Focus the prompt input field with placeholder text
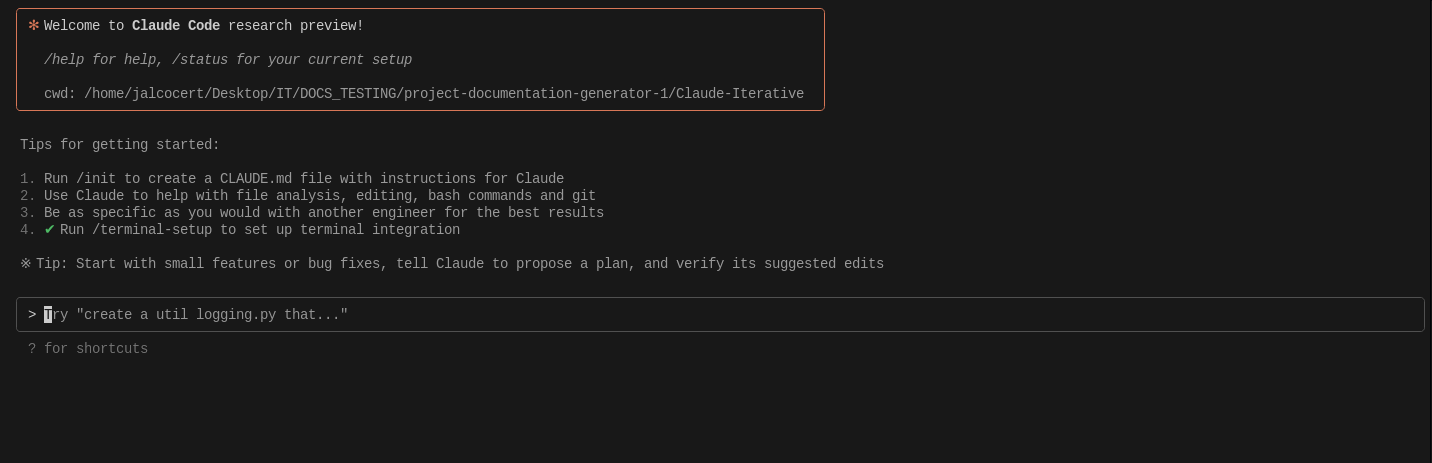This screenshot has width=1432, height=463. pyautogui.click(x=720, y=314)
